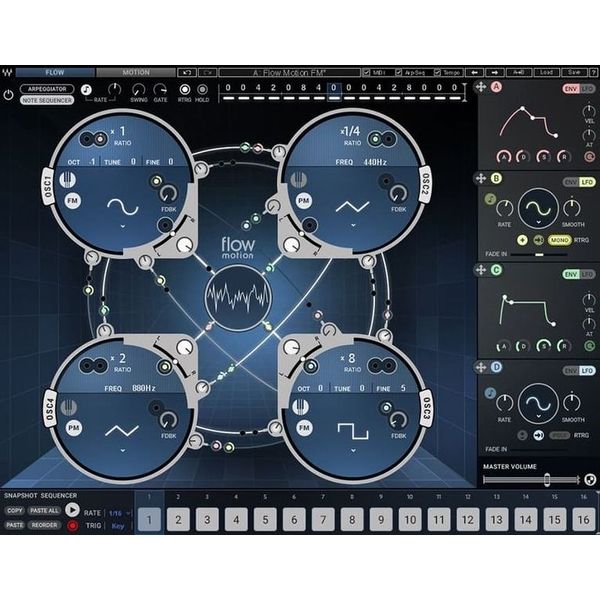Click the undo arrow button

pos(187,72)
